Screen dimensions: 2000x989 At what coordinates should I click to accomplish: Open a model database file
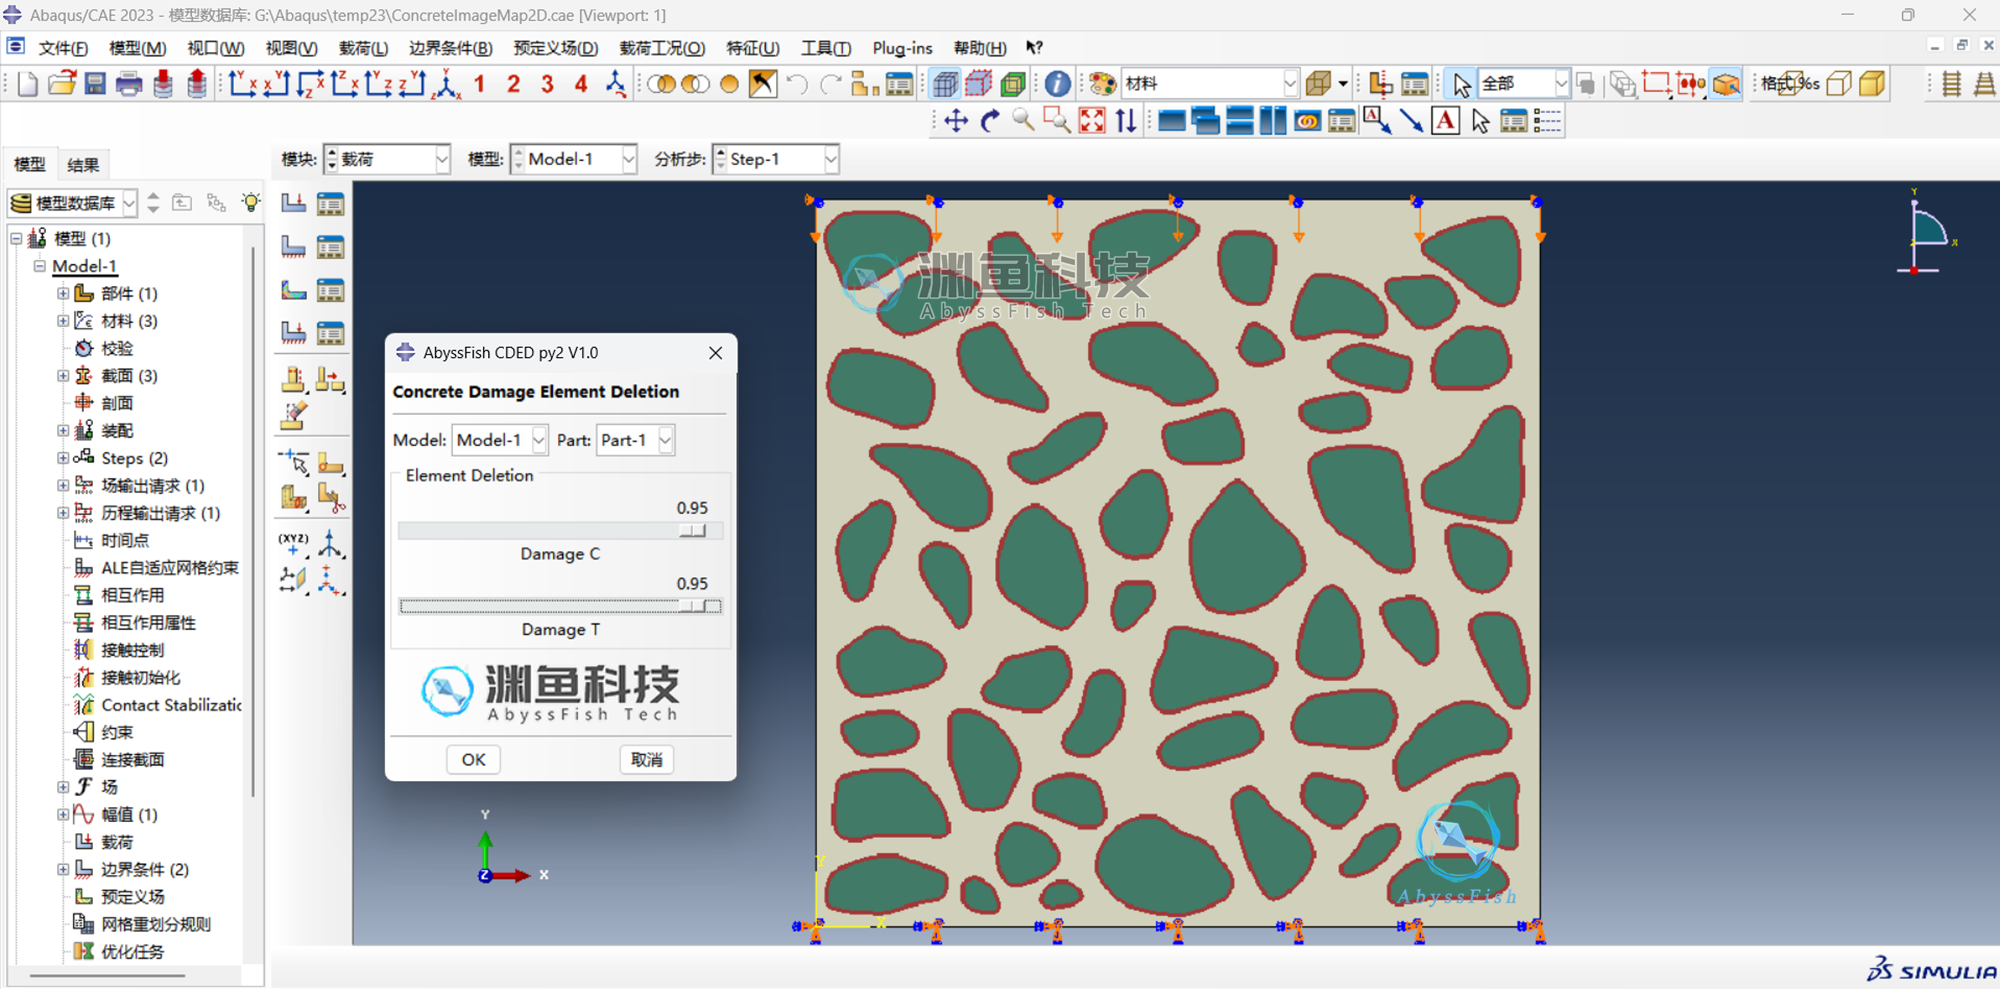(62, 84)
